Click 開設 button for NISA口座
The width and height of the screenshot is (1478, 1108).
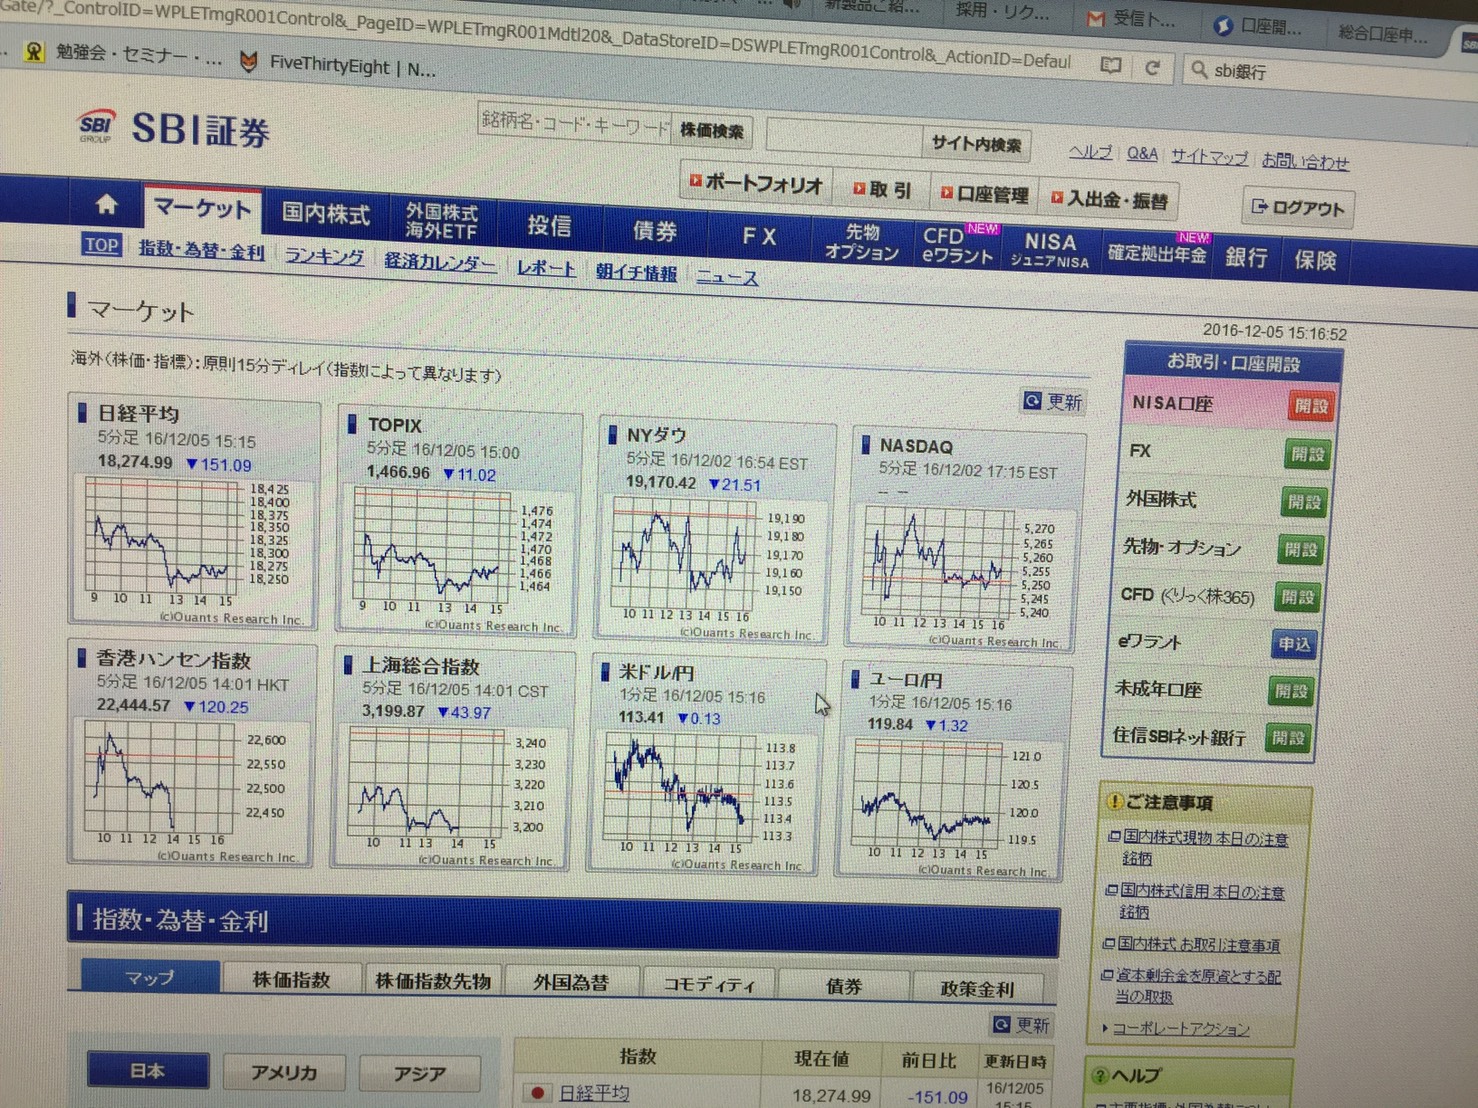pyautogui.click(x=1311, y=405)
